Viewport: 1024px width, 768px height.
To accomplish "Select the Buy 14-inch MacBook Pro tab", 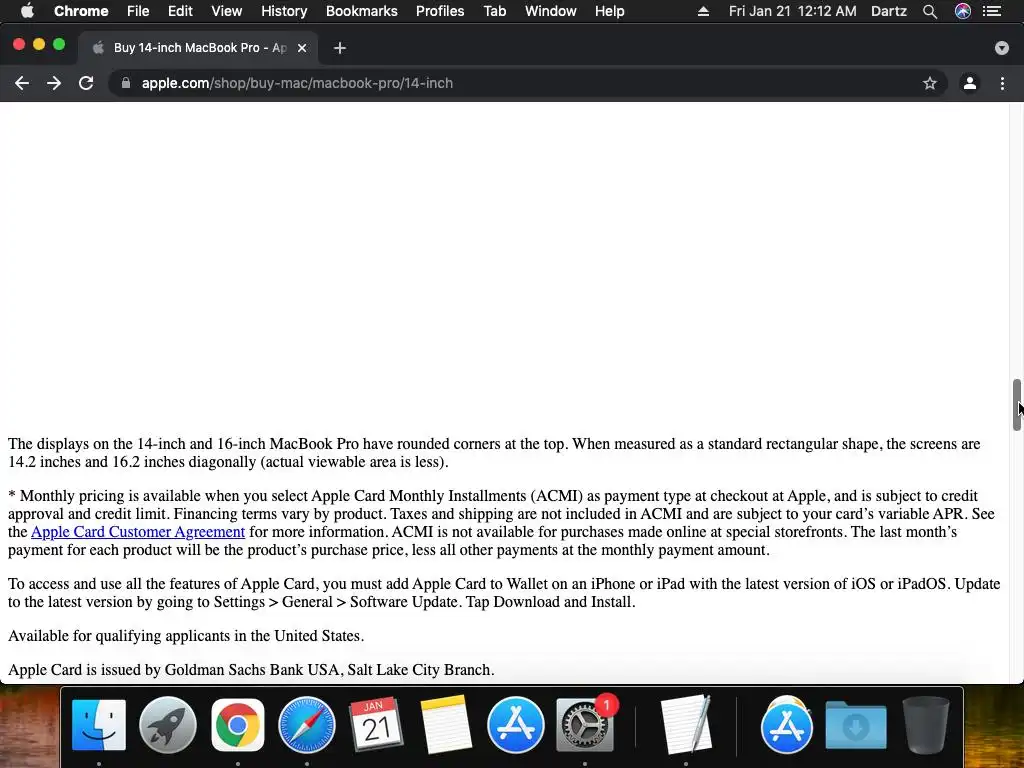I will coord(198,48).
